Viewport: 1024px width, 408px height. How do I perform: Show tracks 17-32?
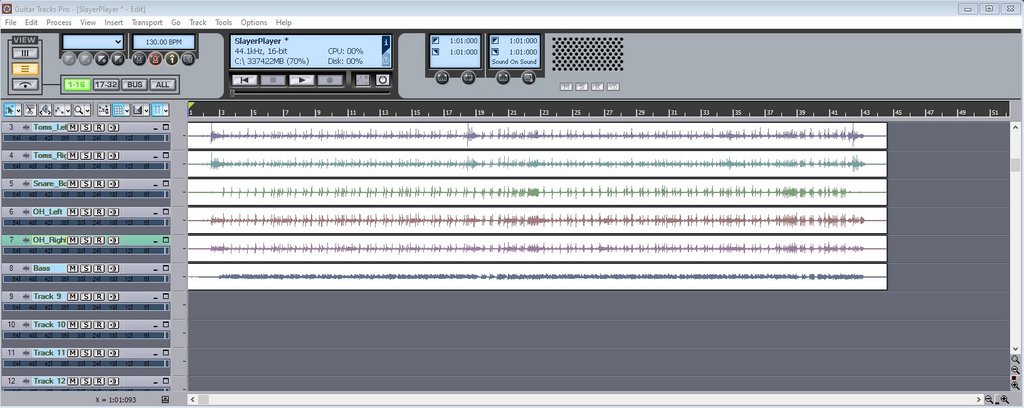(x=106, y=84)
